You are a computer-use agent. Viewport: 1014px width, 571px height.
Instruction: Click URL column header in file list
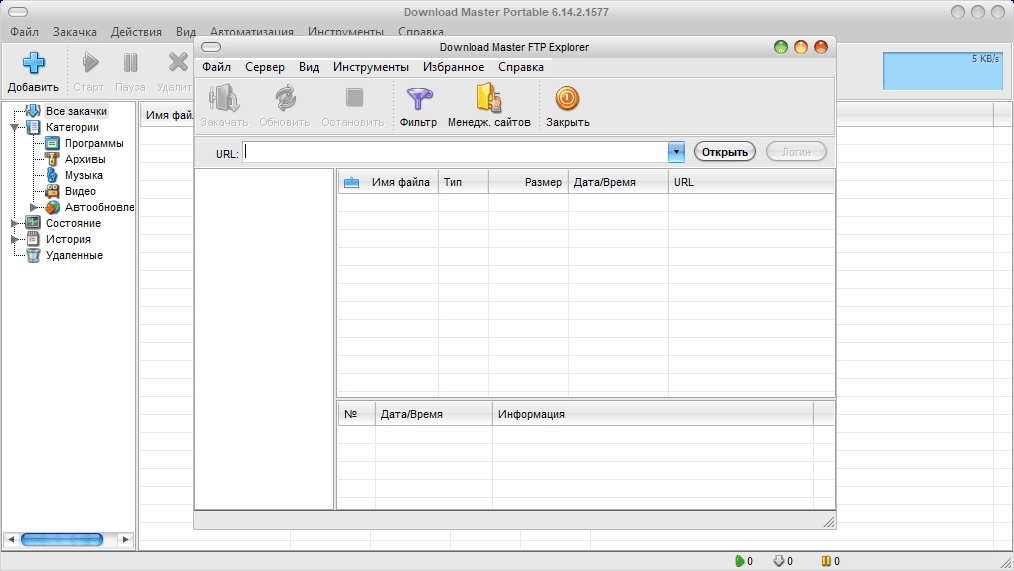751,182
